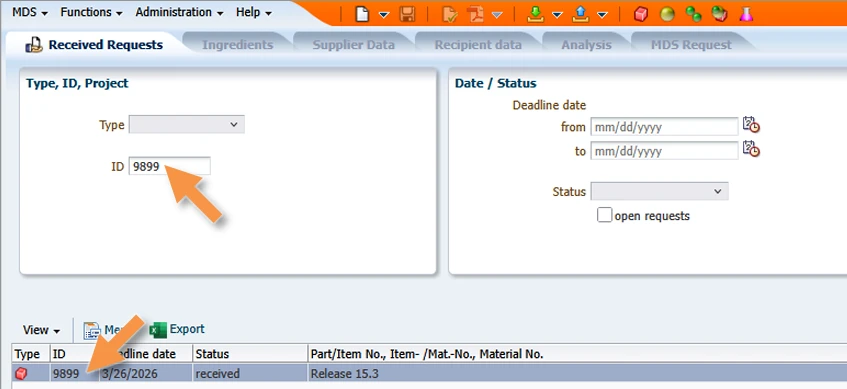Click the received status cell
Screen dimensions: 847x389
[250, 373]
